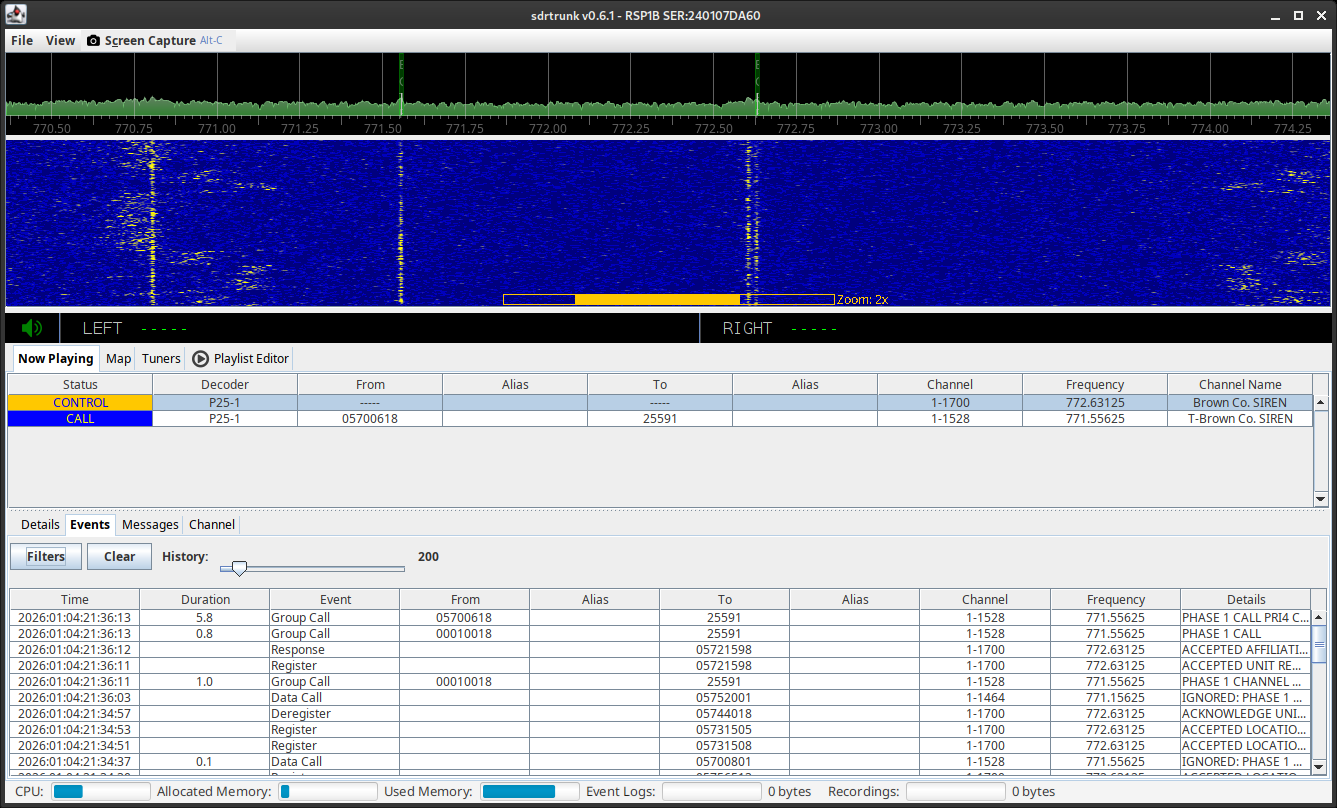The image size is (1337, 808).
Task: Mute audio with the green speaker icon
Action: pos(32,328)
